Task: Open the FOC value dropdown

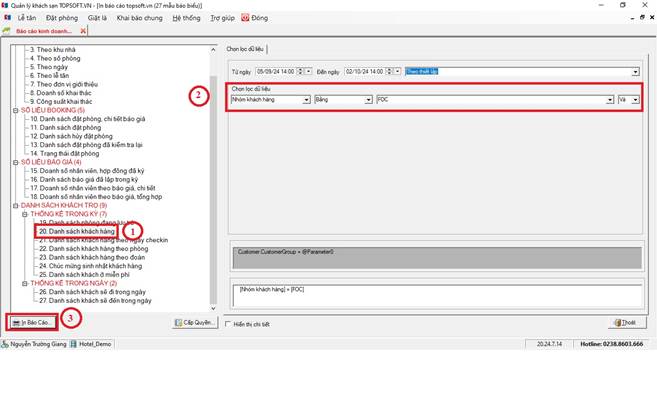Action: point(610,100)
